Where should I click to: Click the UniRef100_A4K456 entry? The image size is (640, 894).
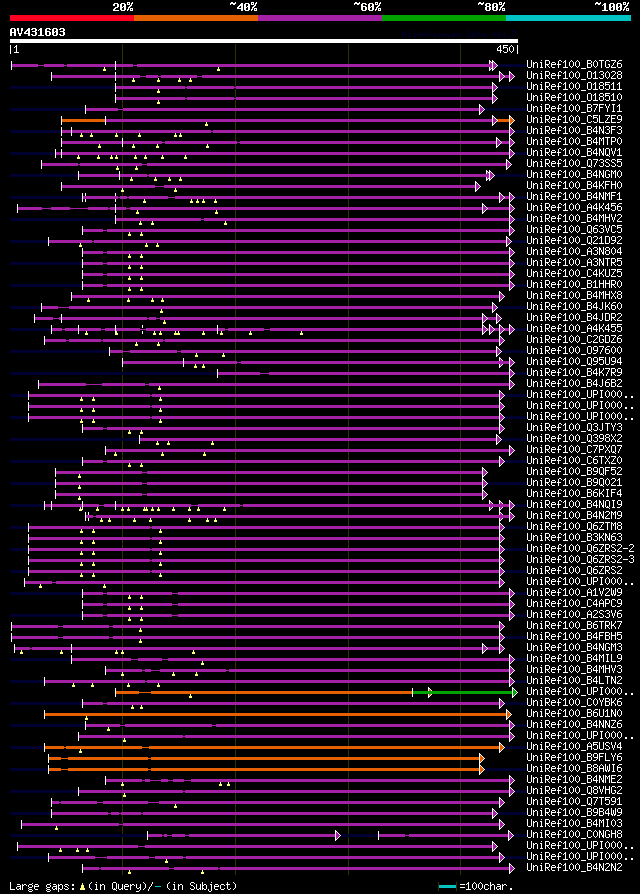click(574, 208)
